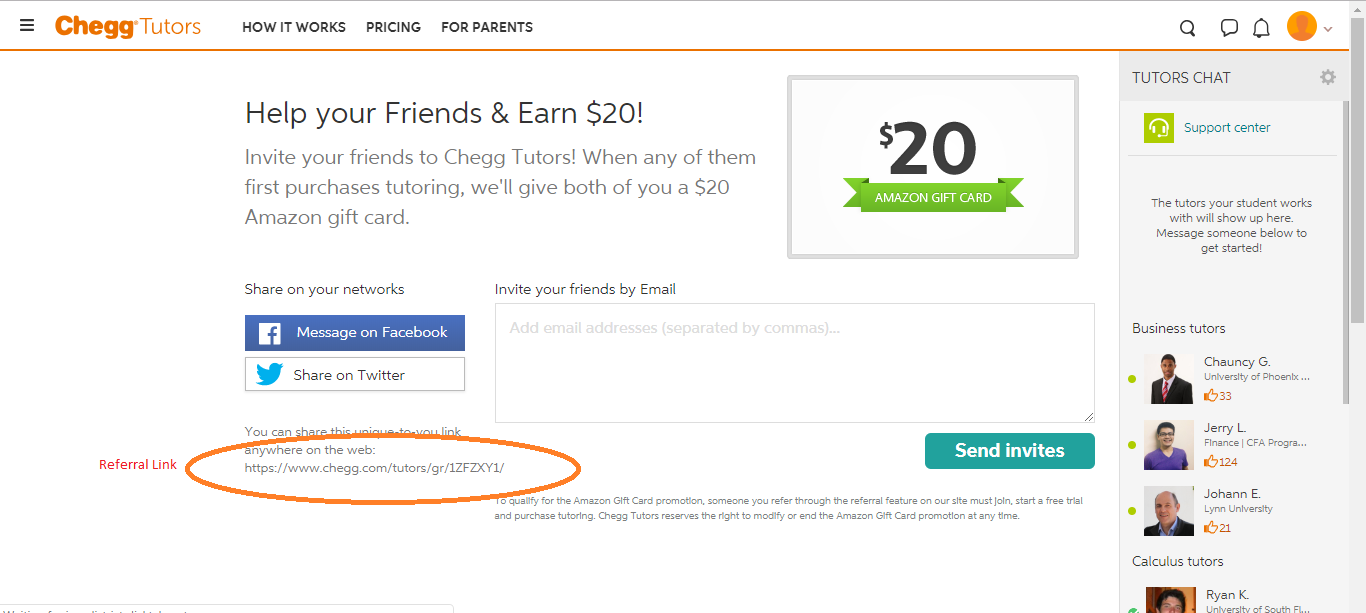Expand the profile dropdown arrow

[x=1328, y=29]
